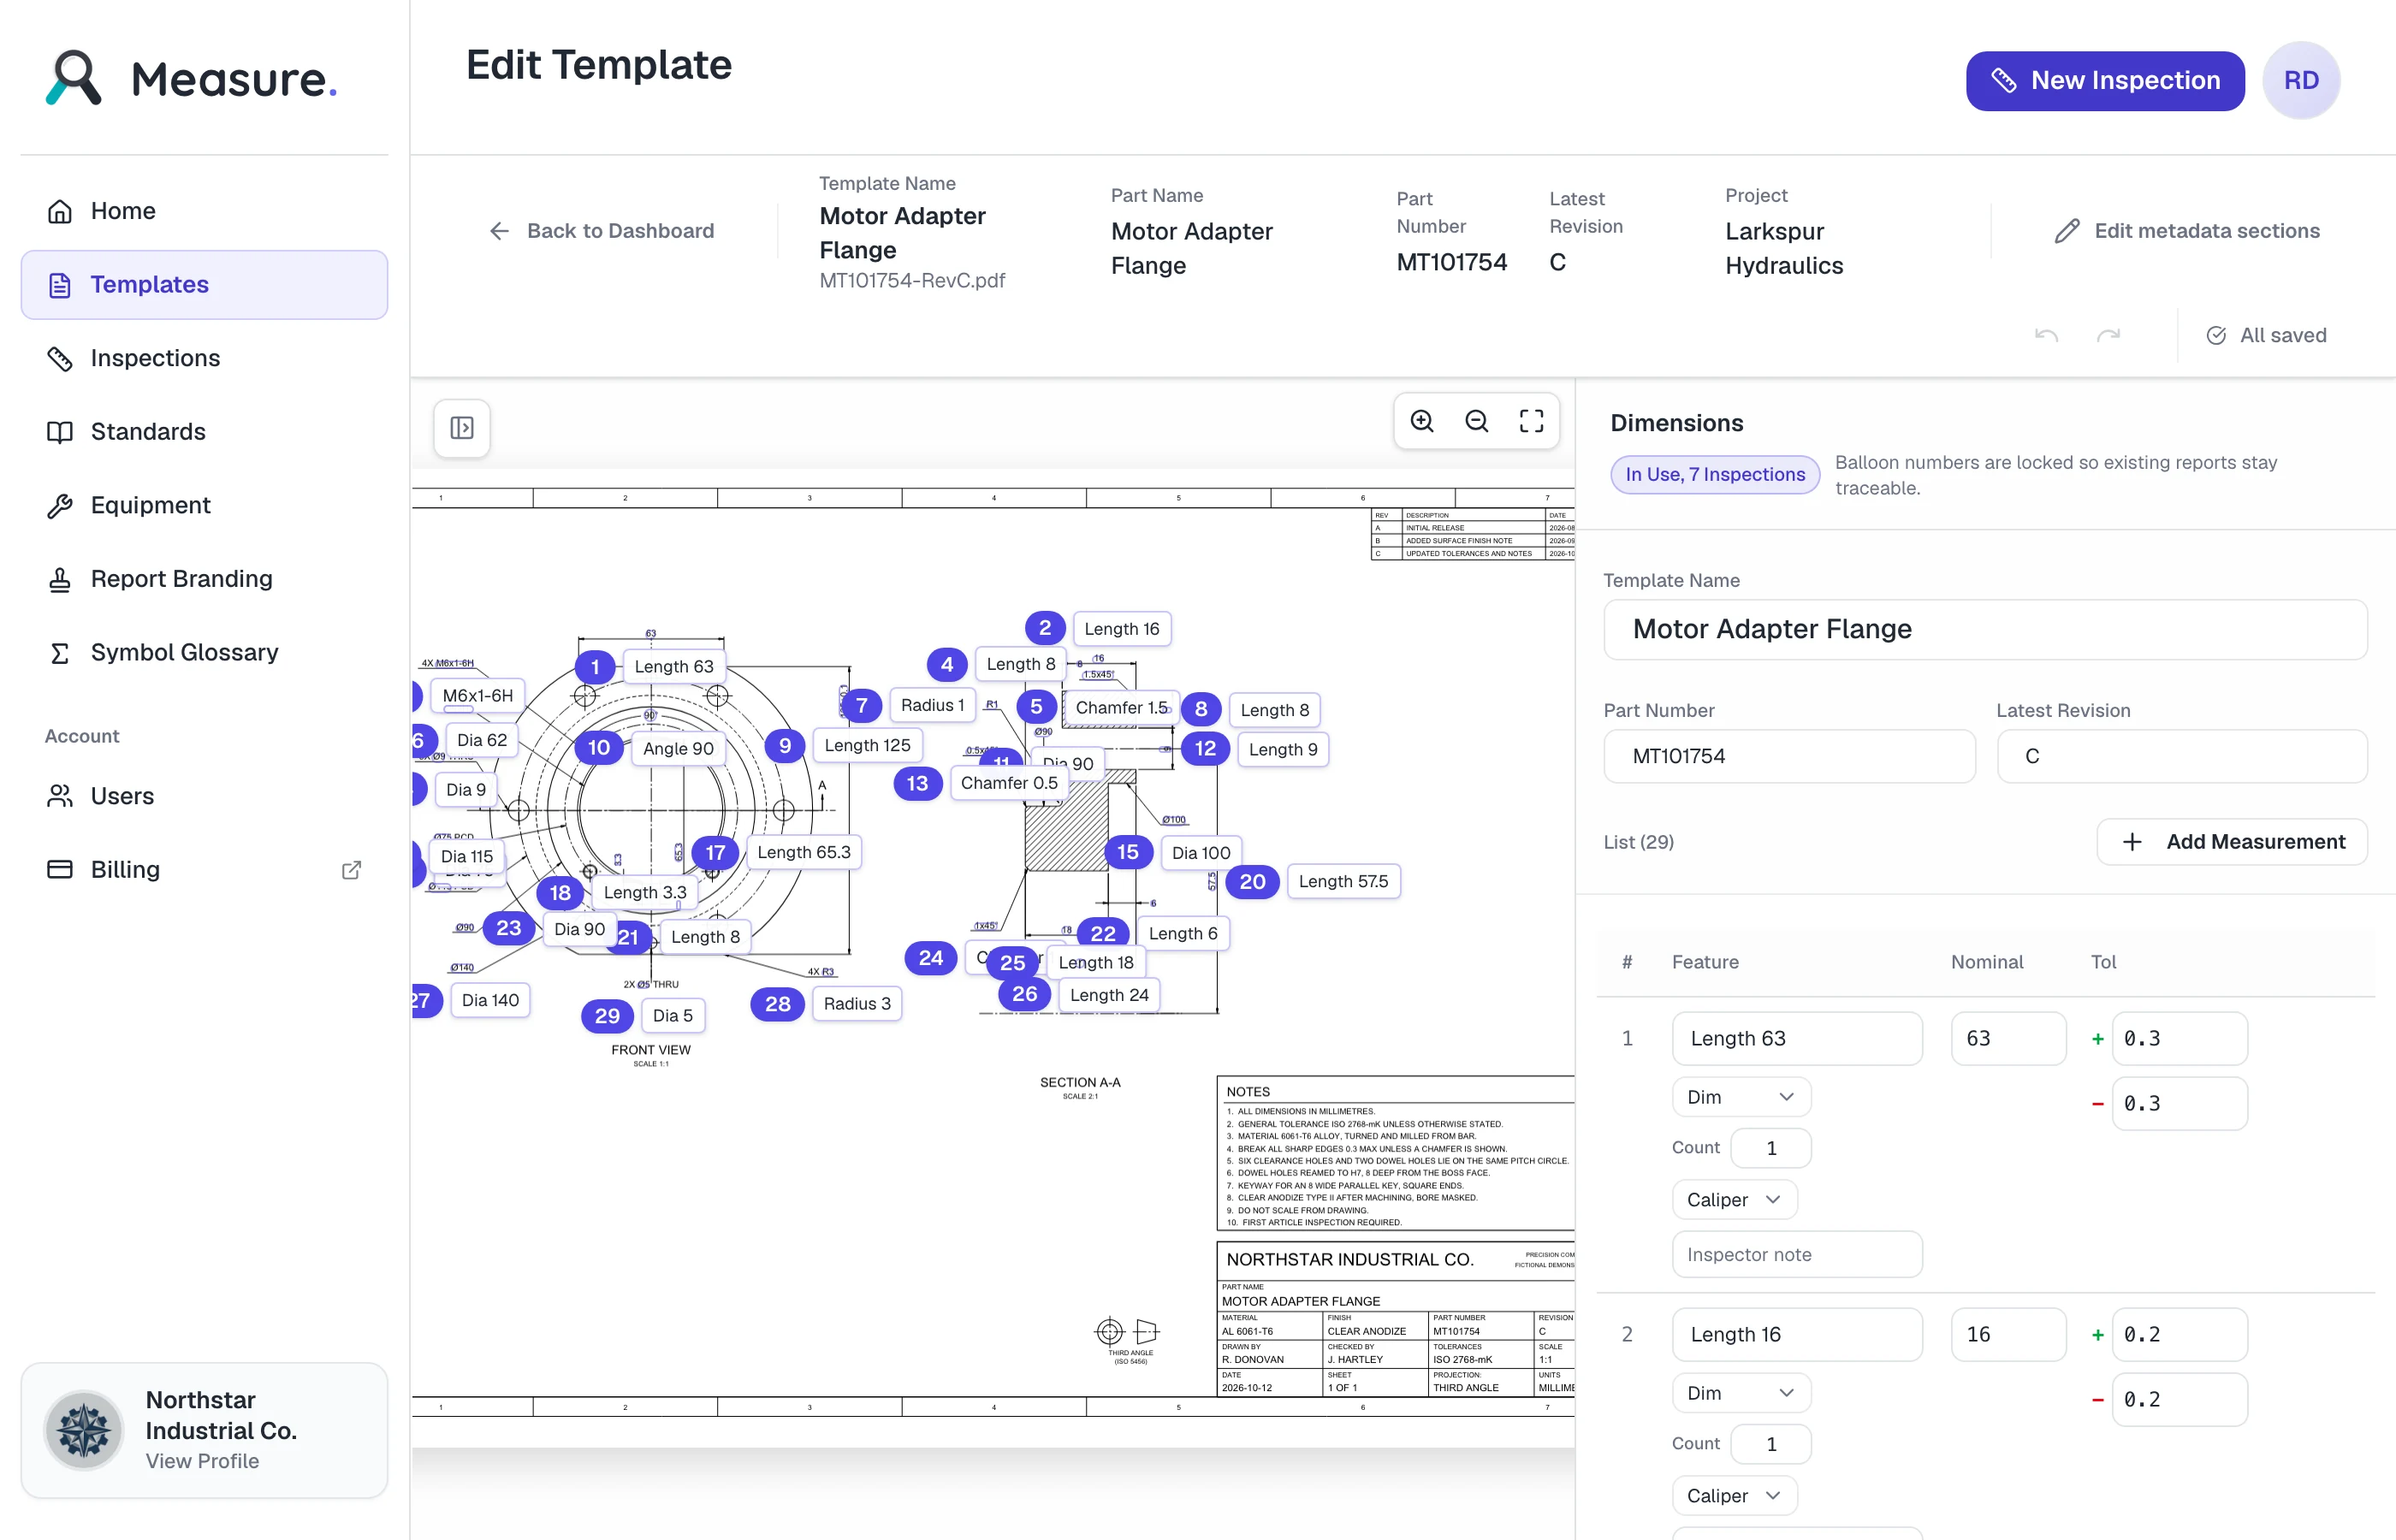The height and width of the screenshot is (1540, 2396).
Task: Click the fit-to-screen icon in viewer
Action: [1531, 421]
